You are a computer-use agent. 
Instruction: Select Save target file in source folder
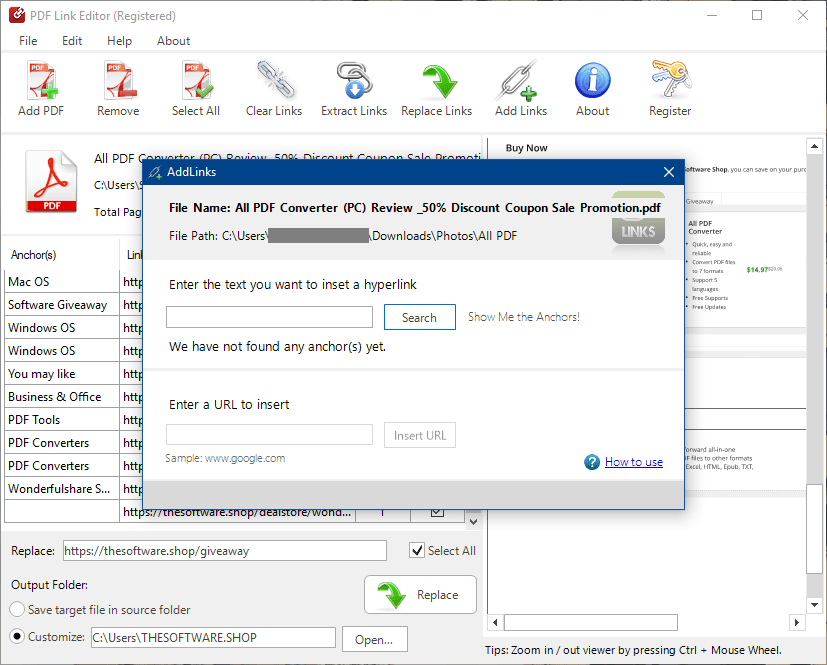(18, 610)
